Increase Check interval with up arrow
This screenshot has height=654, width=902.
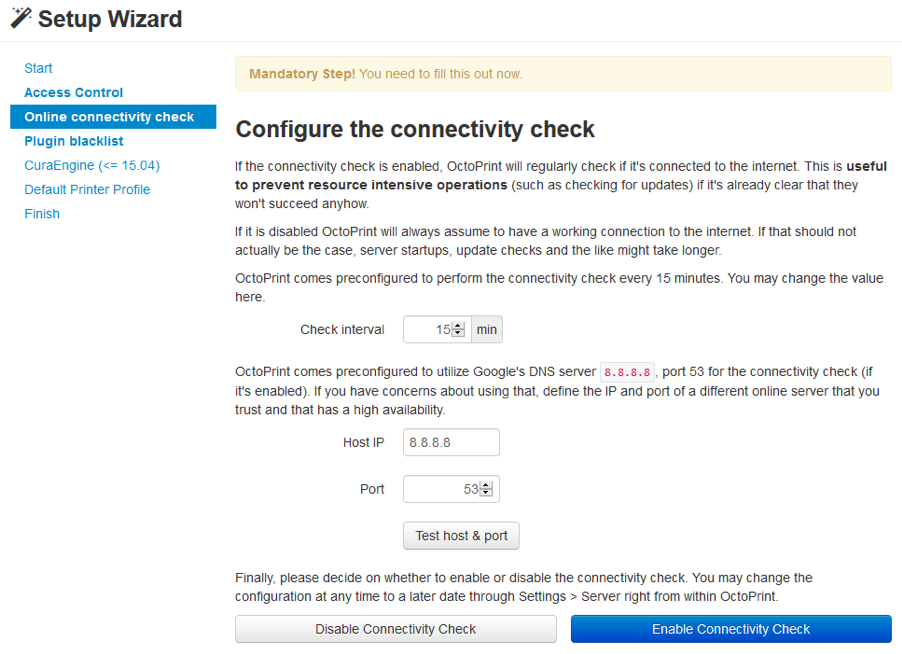click(458, 326)
